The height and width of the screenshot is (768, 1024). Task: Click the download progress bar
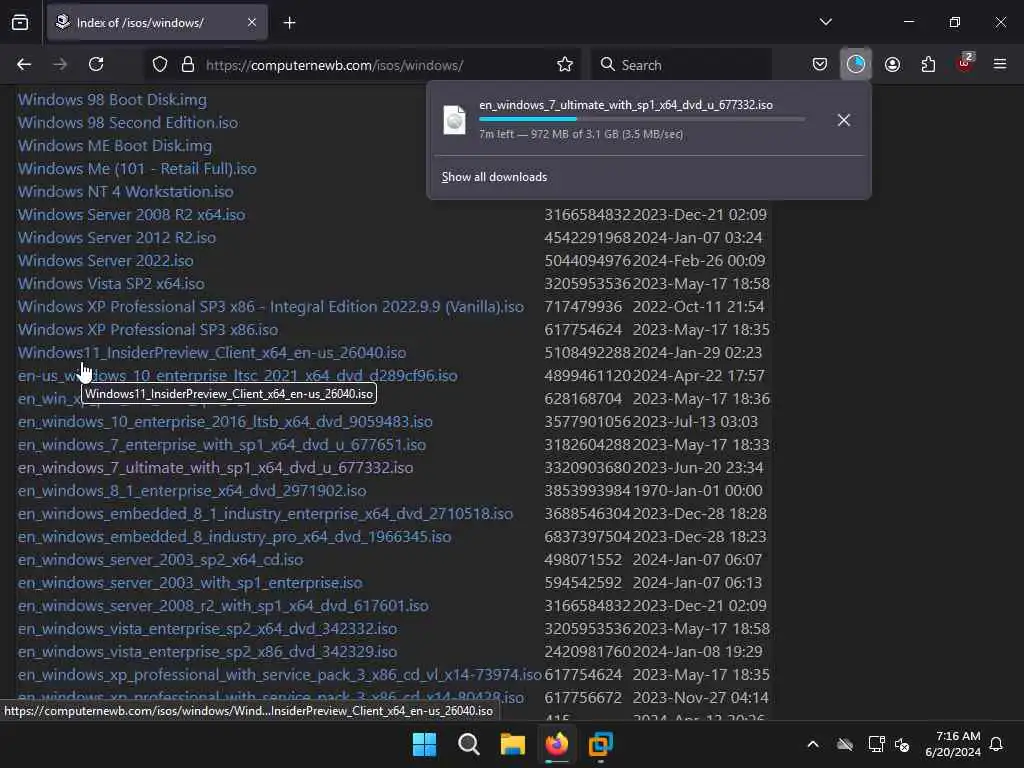pyautogui.click(x=642, y=120)
